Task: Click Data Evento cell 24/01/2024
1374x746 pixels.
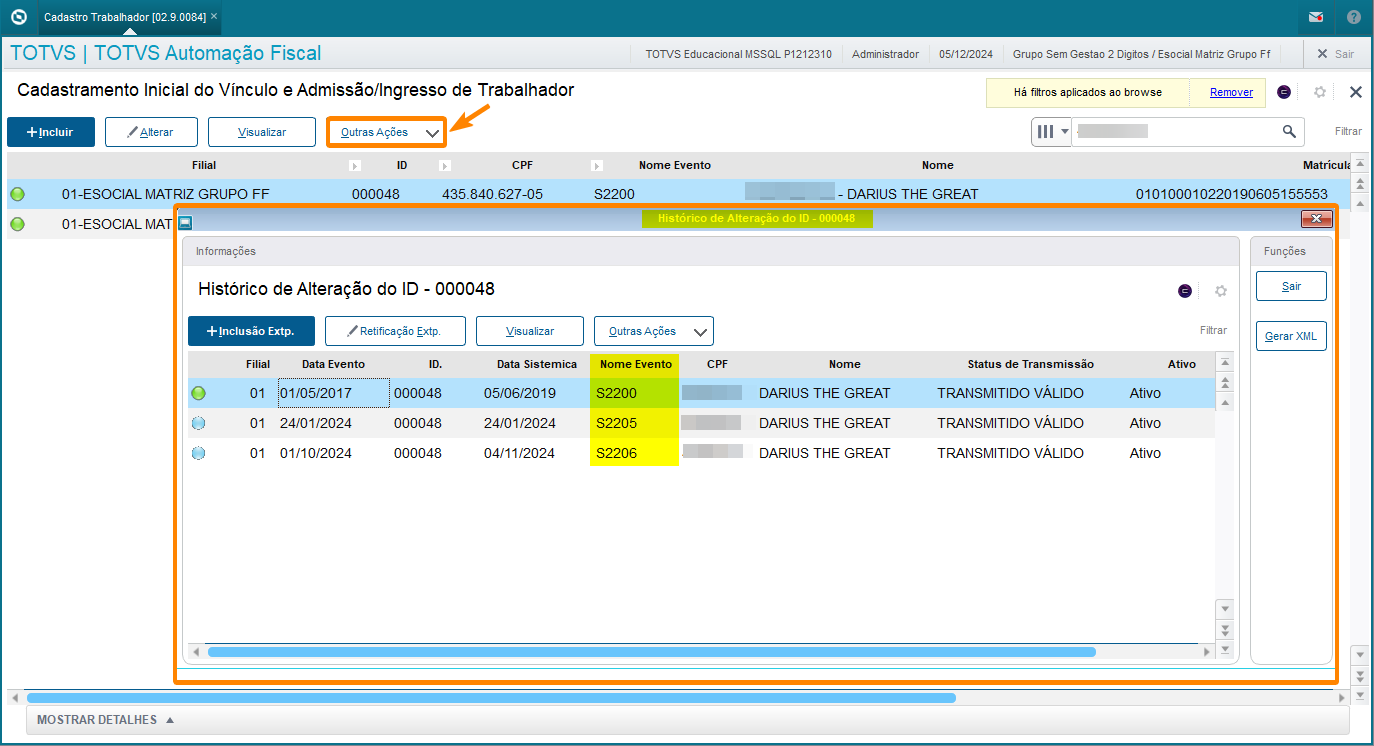Action: click(x=316, y=423)
